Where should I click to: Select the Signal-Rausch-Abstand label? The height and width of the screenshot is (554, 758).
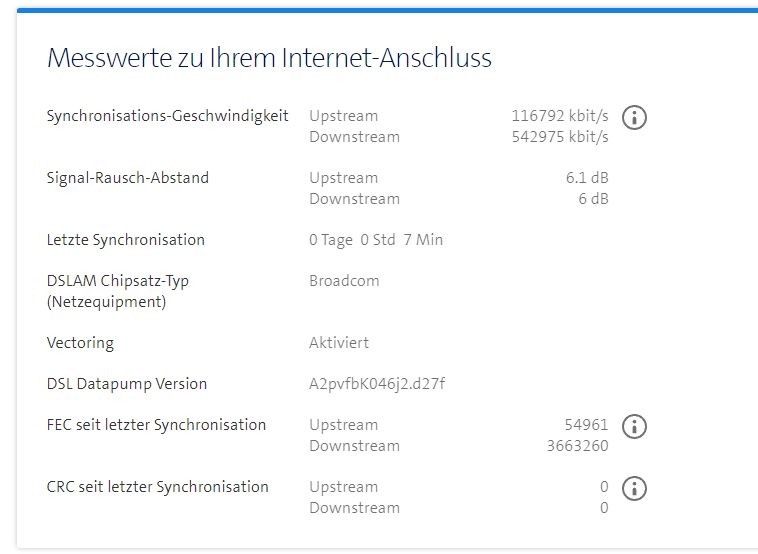[128, 178]
